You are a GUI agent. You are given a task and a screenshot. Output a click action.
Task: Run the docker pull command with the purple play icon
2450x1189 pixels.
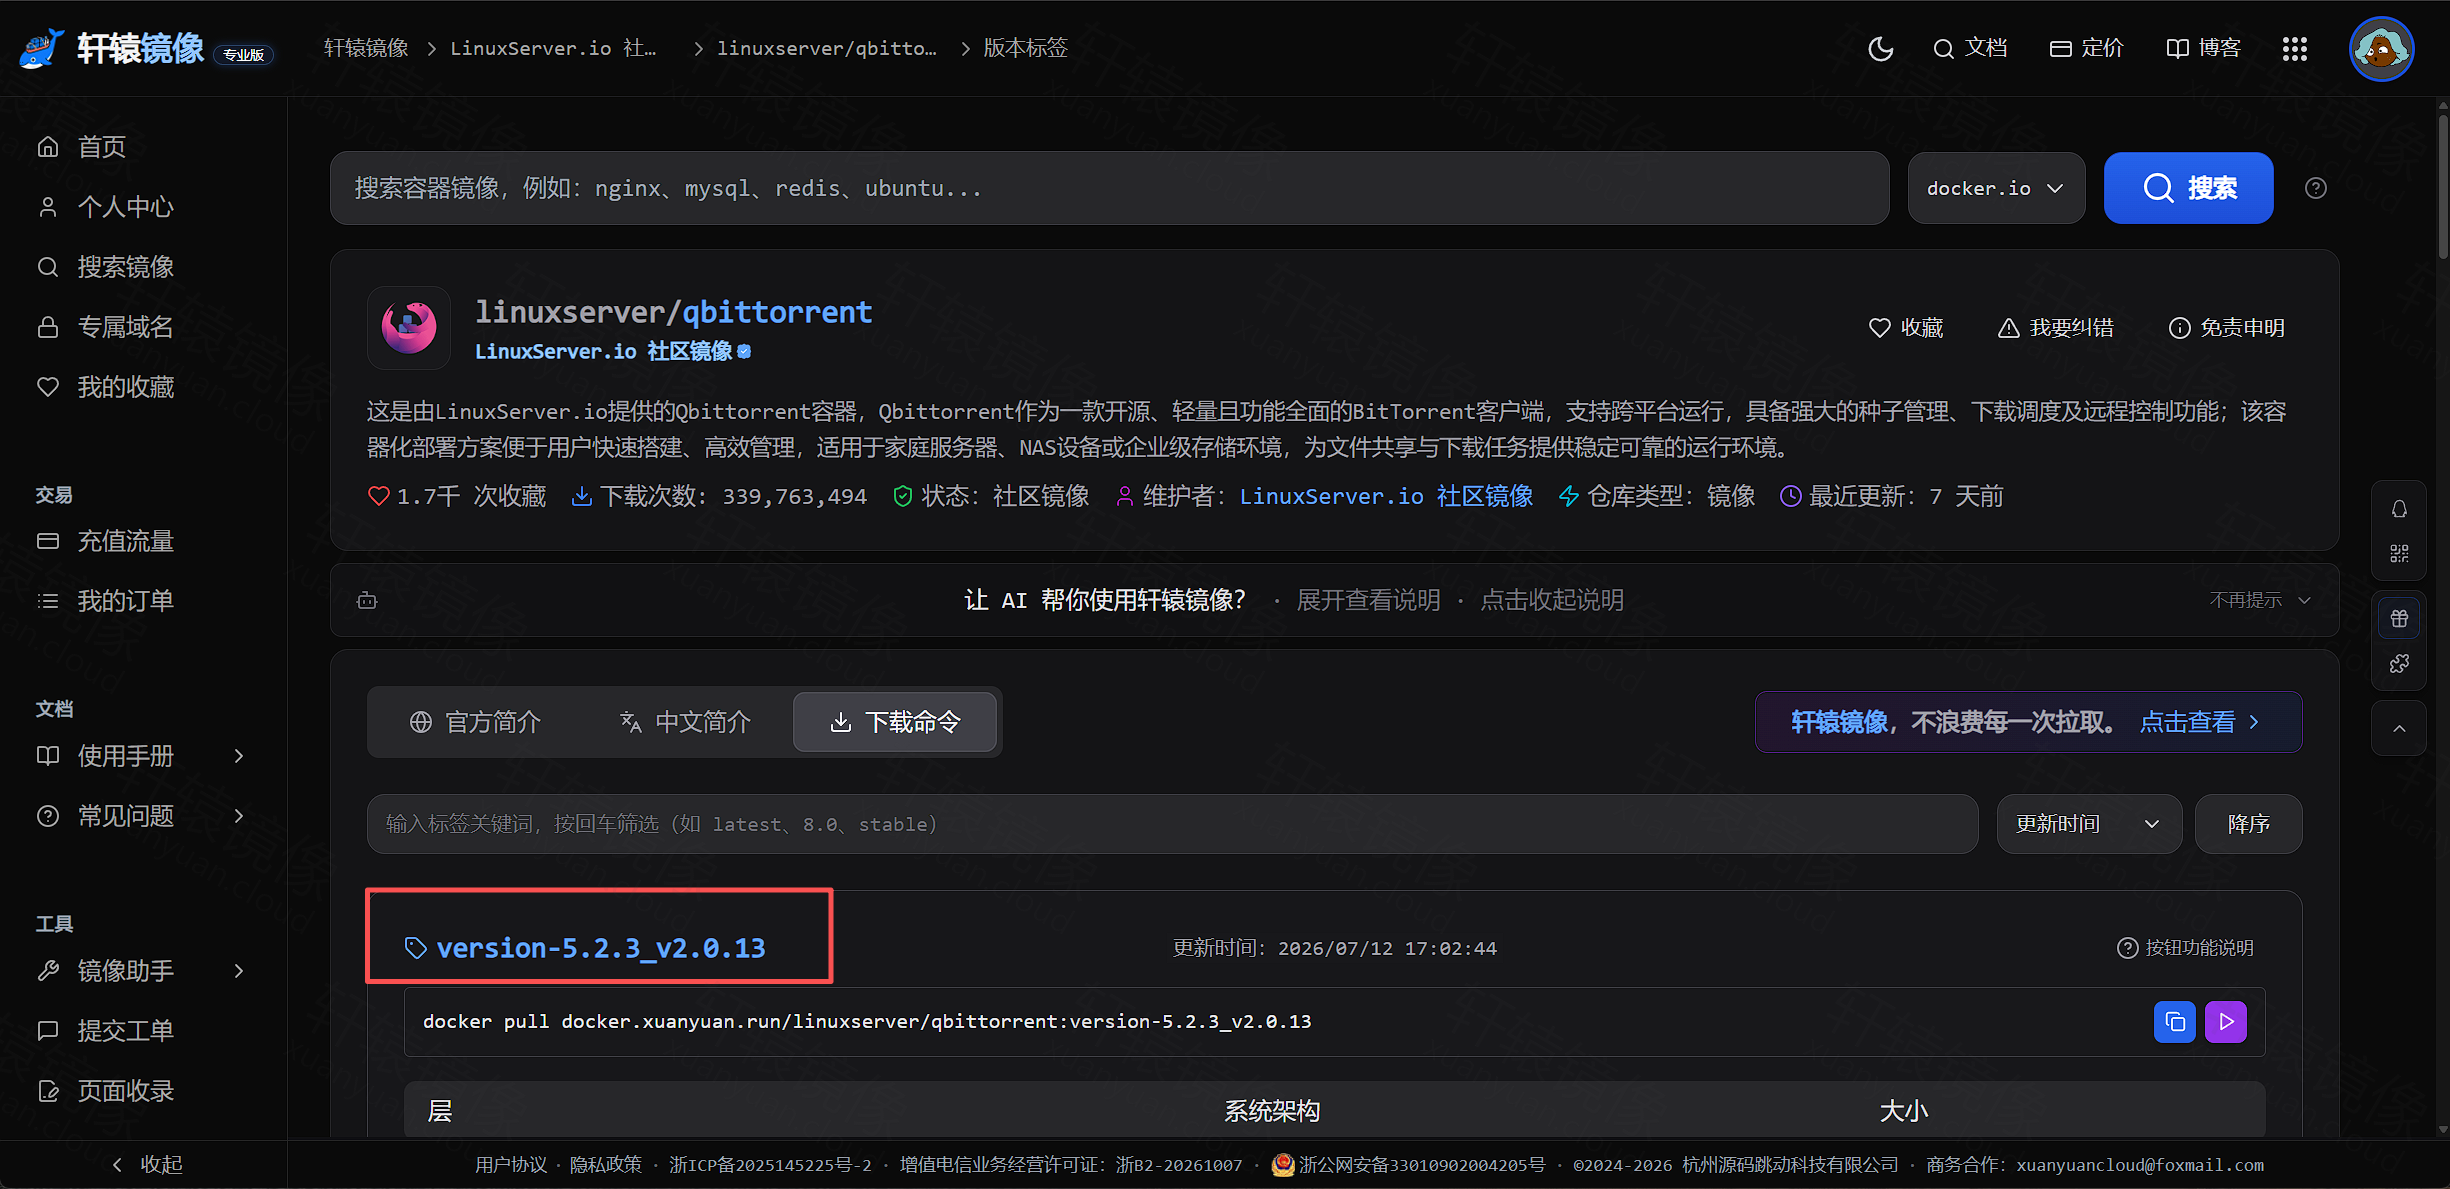(x=2226, y=1021)
